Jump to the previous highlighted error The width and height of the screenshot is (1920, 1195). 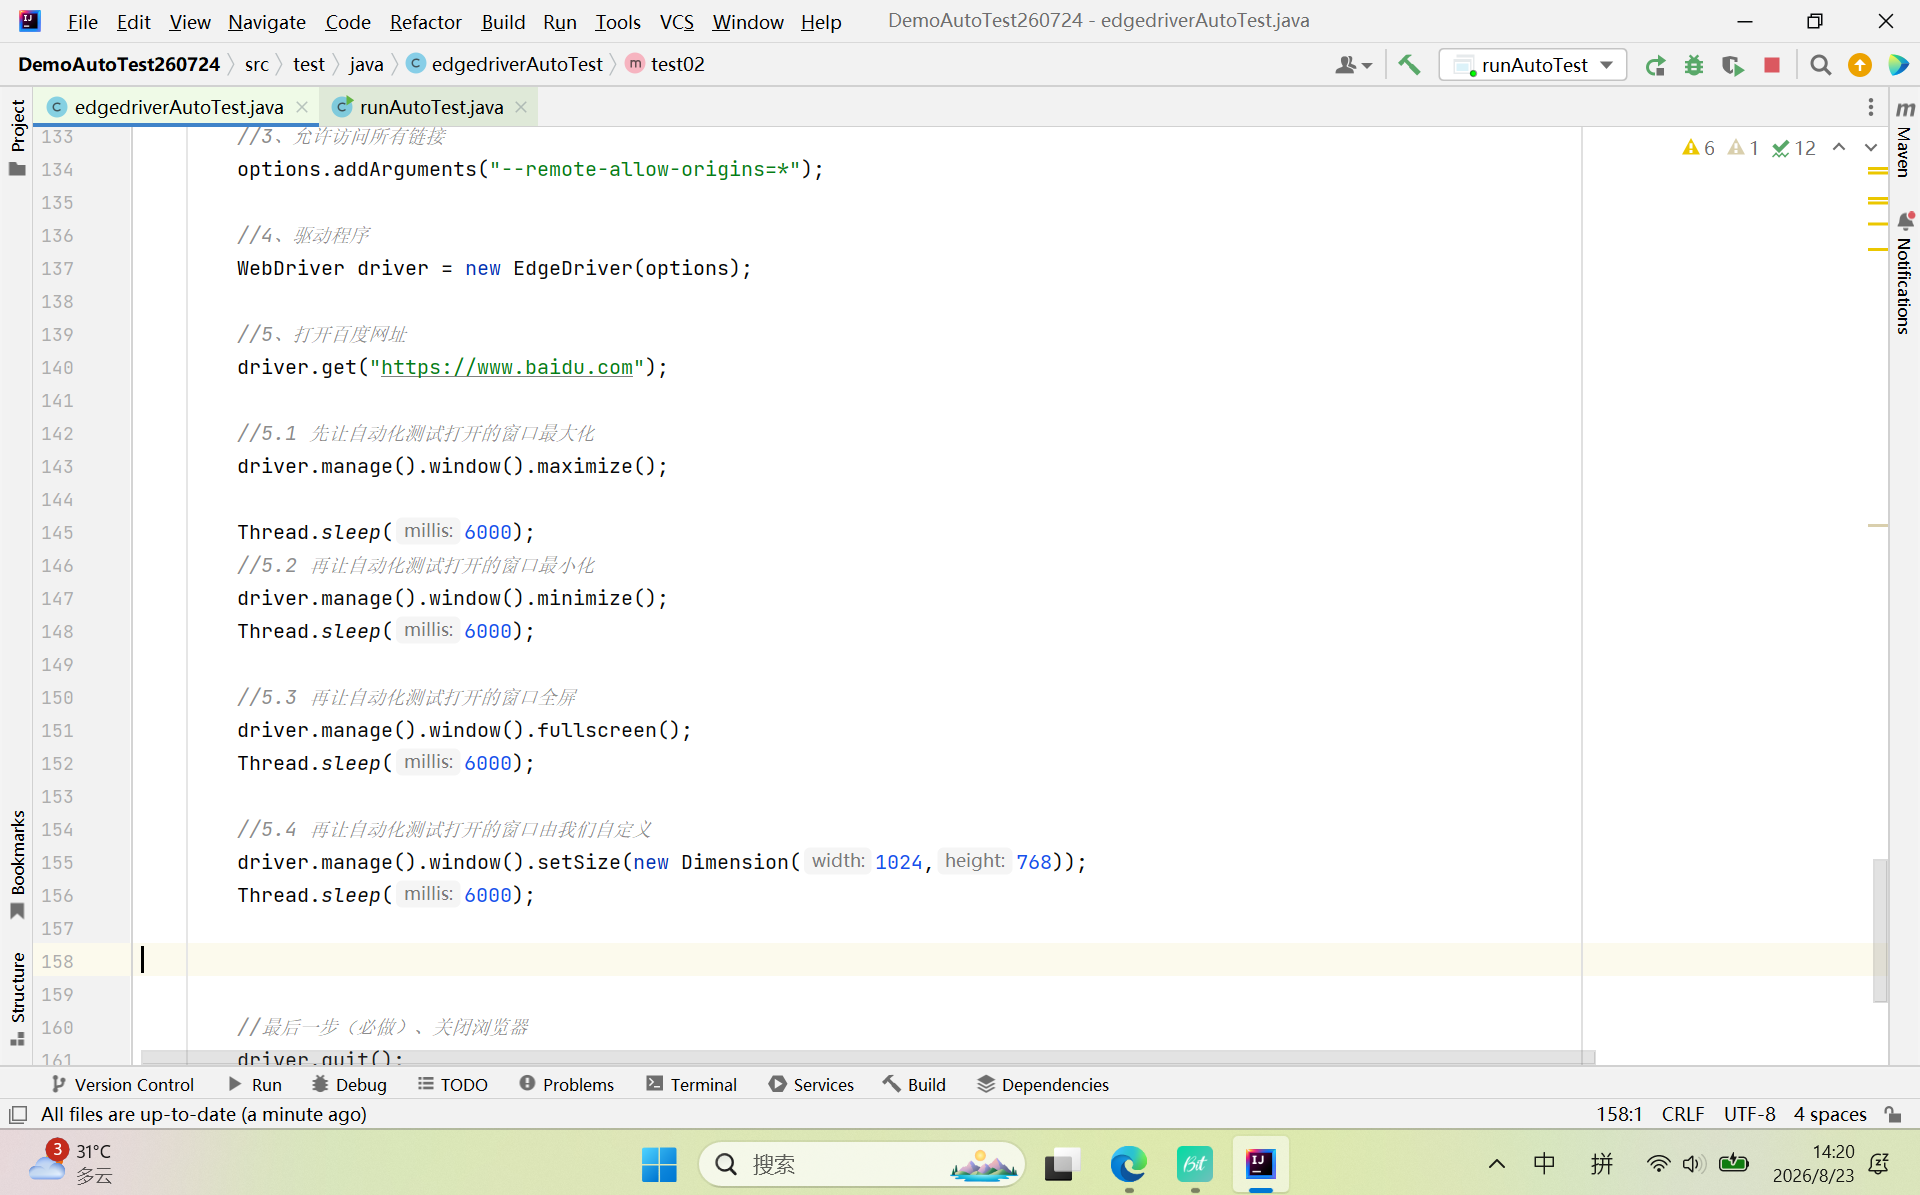tap(1839, 148)
